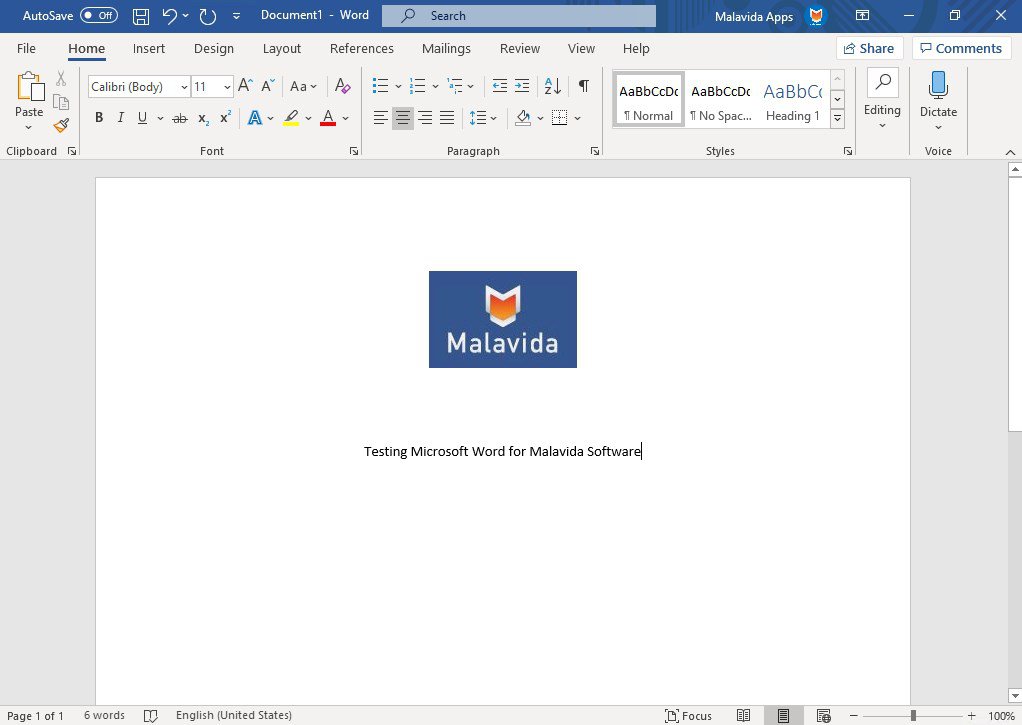Increase indent of the paragraph
Viewport: 1022px width, 725px height.
(x=522, y=87)
